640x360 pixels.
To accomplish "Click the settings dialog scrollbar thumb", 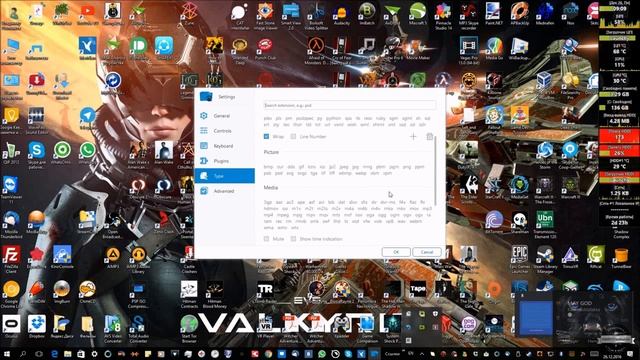I will tap(436, 171).
